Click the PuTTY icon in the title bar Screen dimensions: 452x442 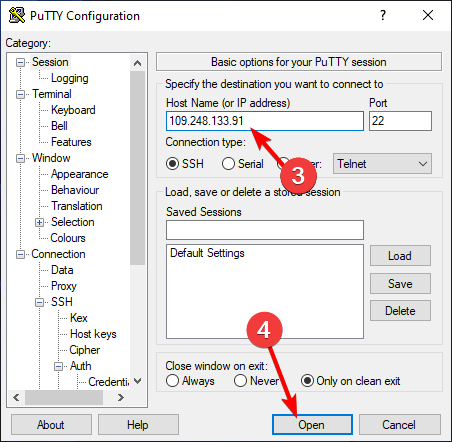pyautogui.click(x=17, y=15)
